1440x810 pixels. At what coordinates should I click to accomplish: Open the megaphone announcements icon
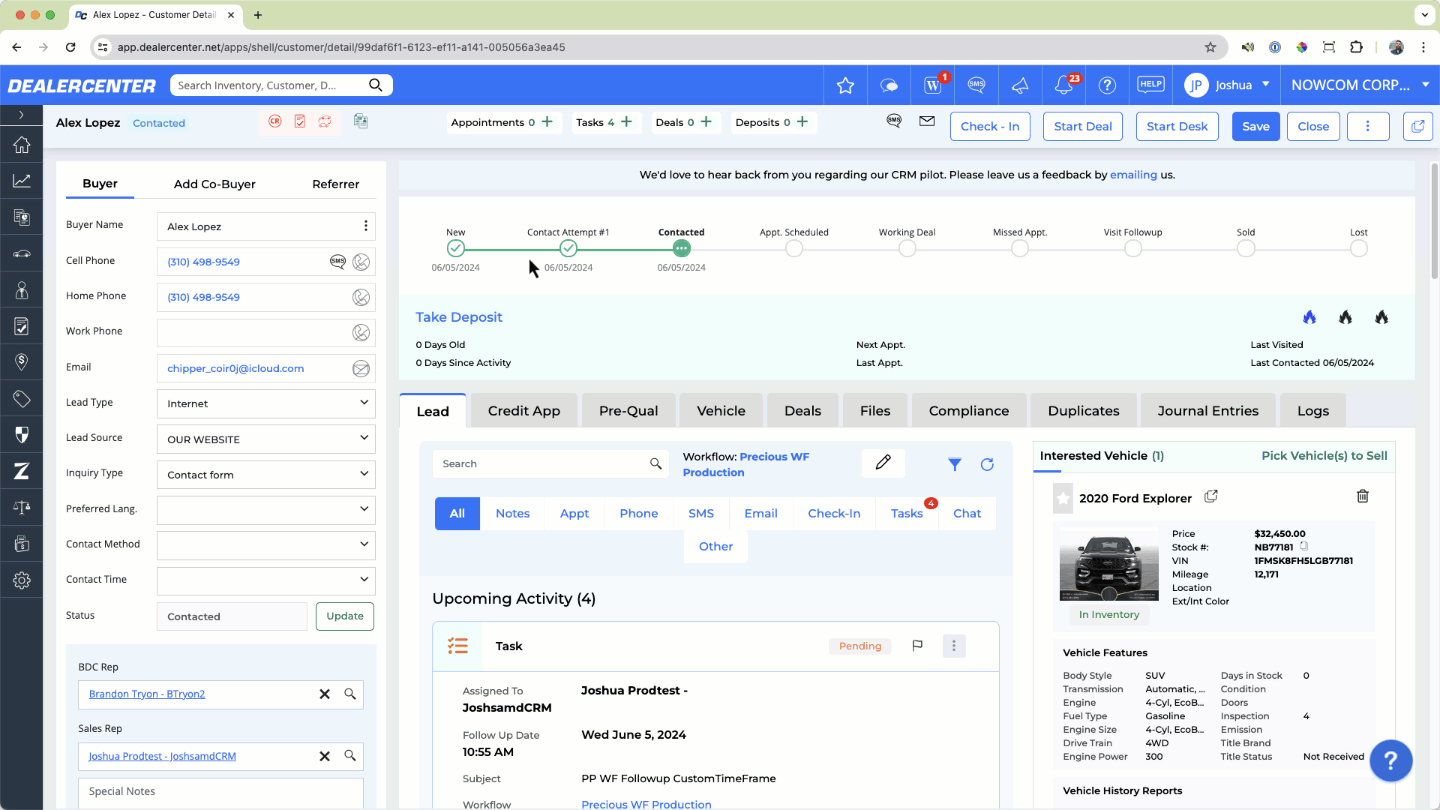coord(1020,85)
